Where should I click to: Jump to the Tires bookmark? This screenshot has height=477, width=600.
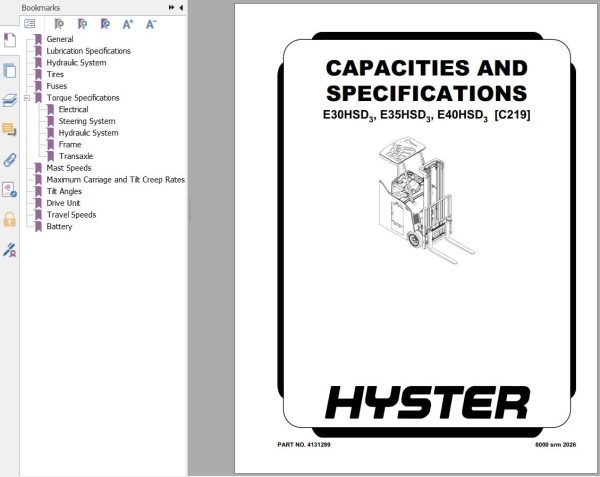pyautogui.click(x=55, y=74)
